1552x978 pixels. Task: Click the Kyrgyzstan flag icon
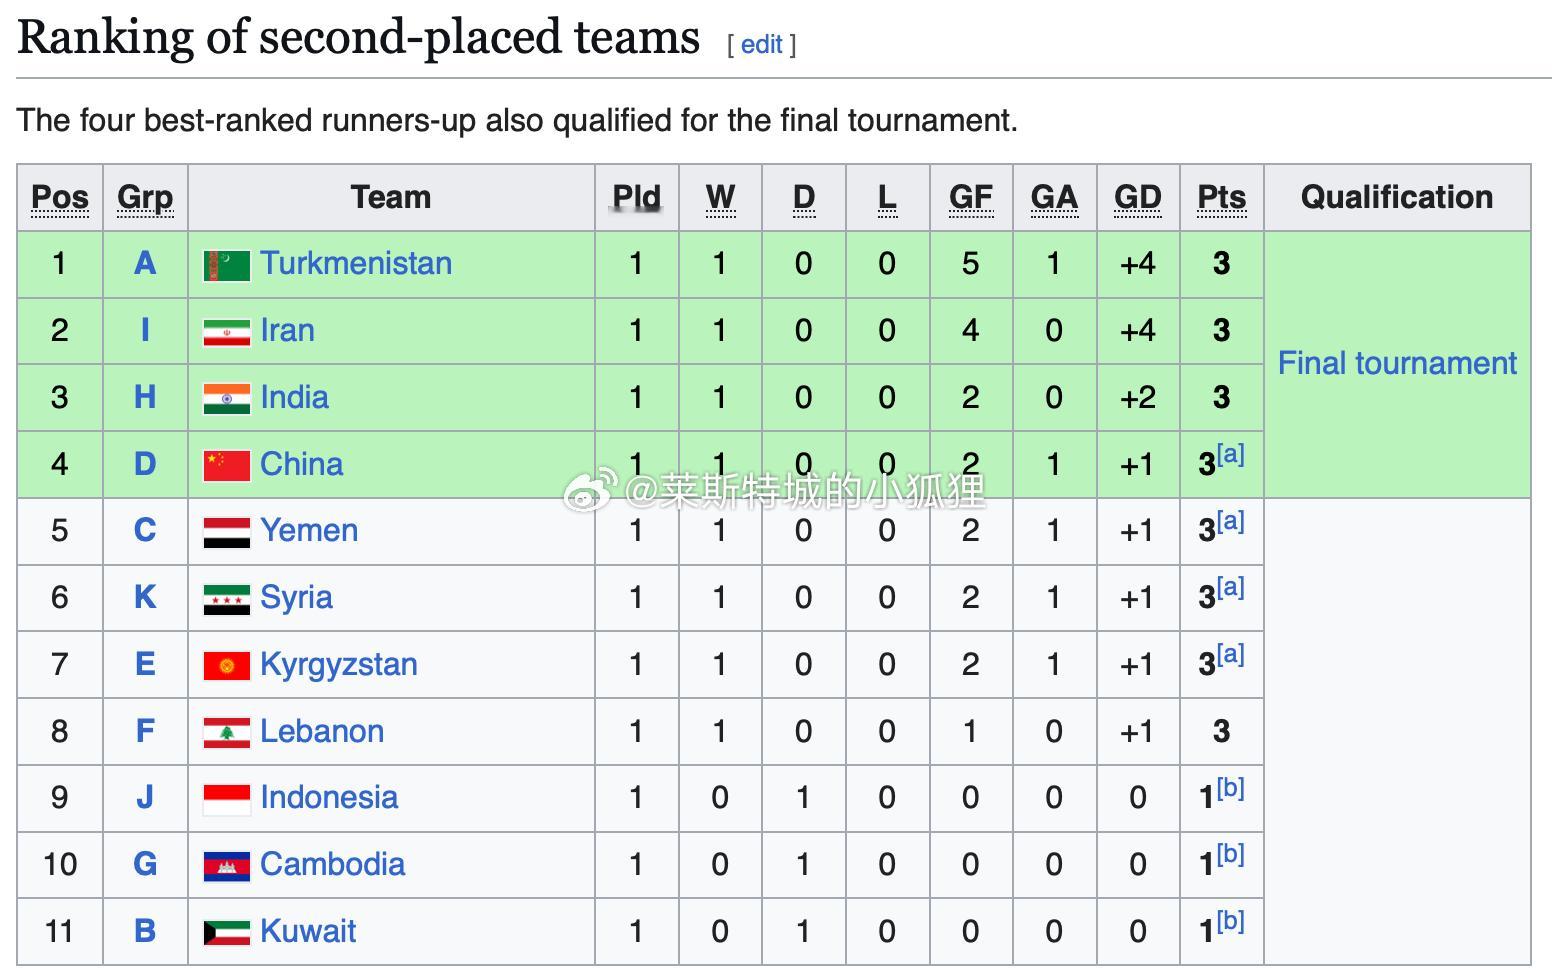226,665
